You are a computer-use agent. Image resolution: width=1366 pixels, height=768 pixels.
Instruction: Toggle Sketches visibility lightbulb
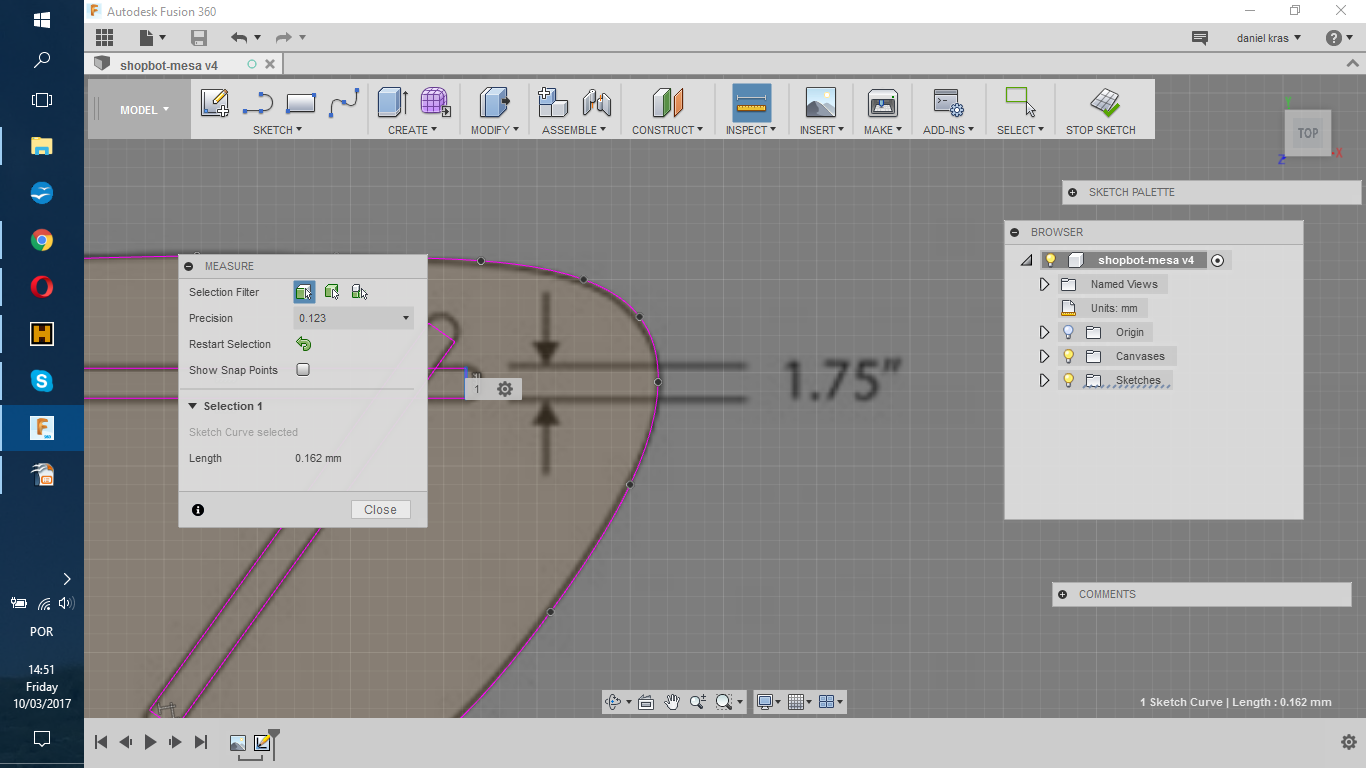1068,380
